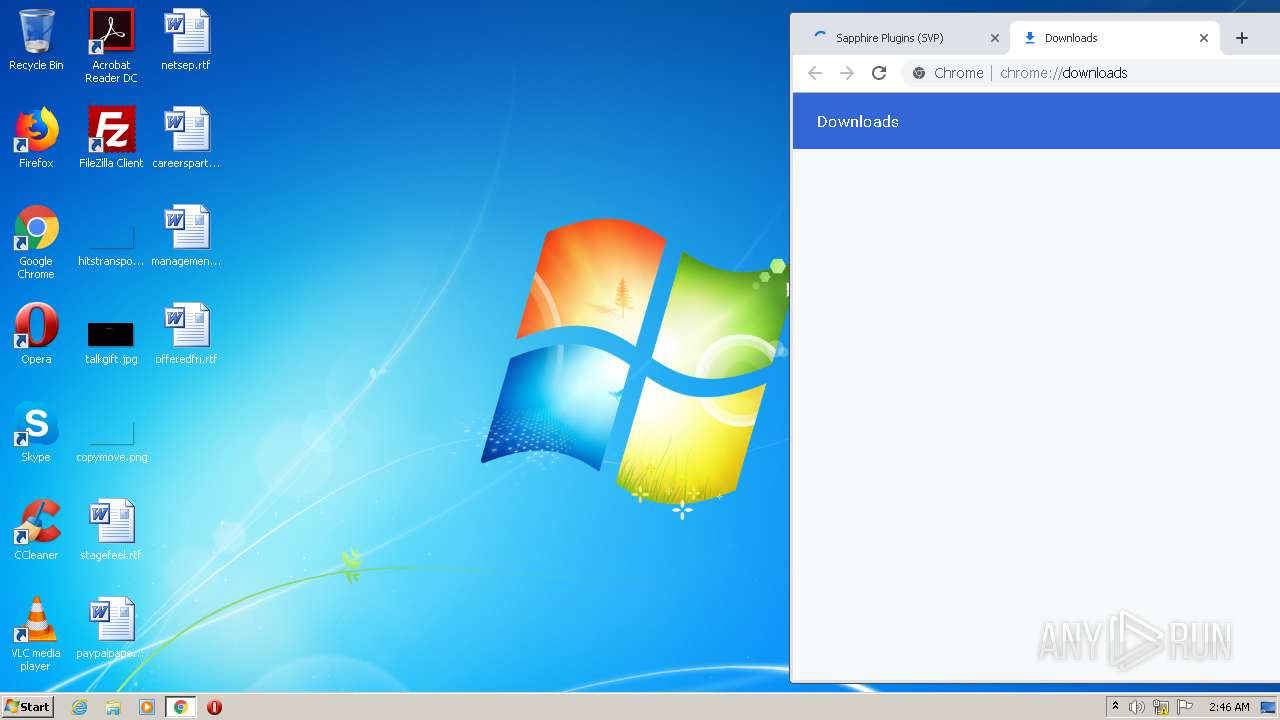This screenshot has height=720, width=1280.
Task: Open the volume speaker tray icon
Action: click(x=1137, y=707)
